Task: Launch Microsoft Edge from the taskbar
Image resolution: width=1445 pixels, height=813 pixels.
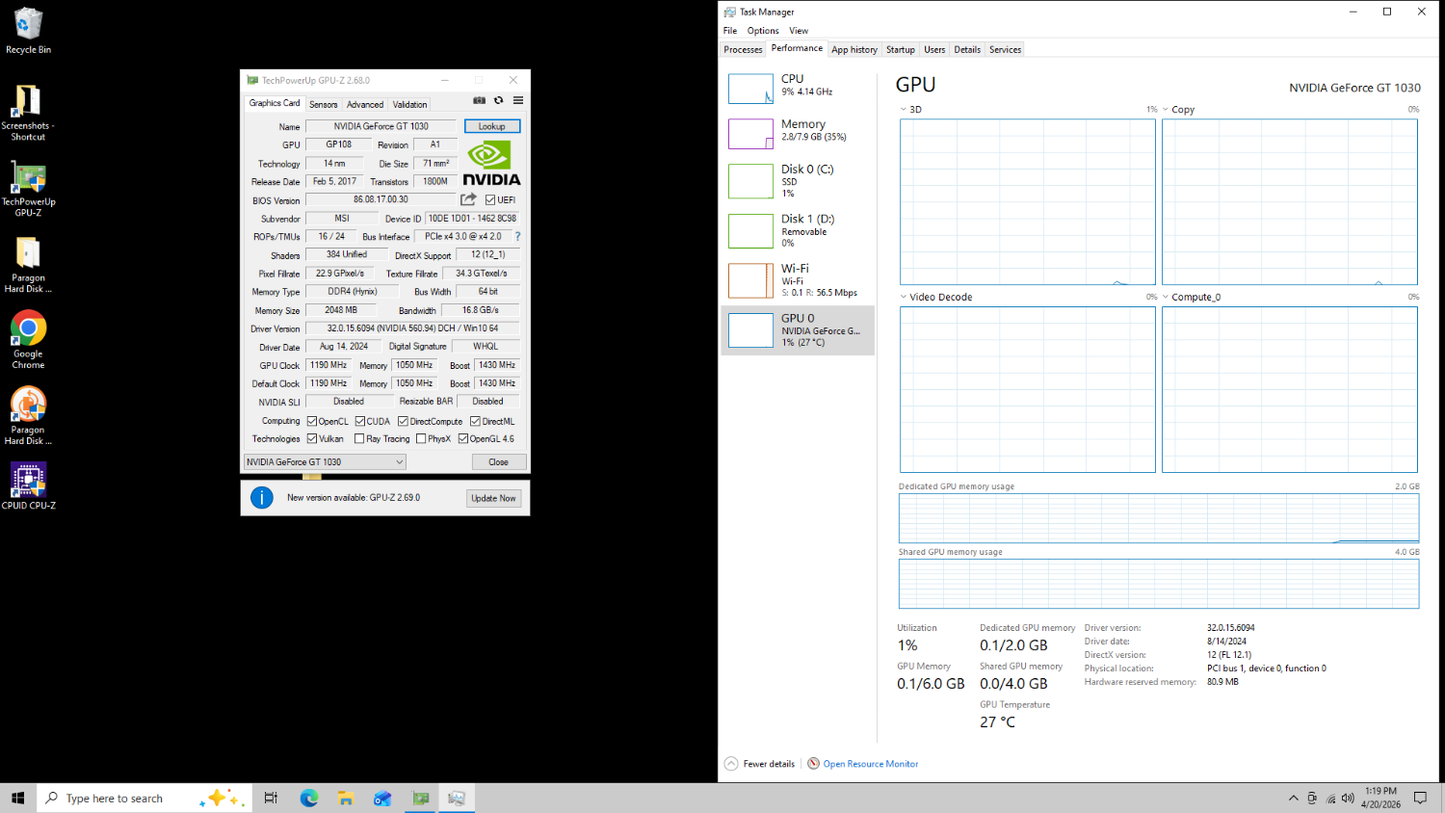Action: 309,798
